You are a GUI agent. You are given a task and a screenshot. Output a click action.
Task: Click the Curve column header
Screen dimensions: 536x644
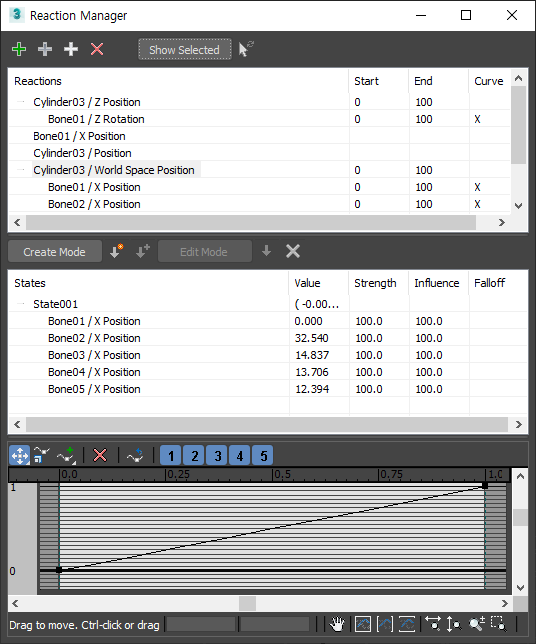coord(489,81)
